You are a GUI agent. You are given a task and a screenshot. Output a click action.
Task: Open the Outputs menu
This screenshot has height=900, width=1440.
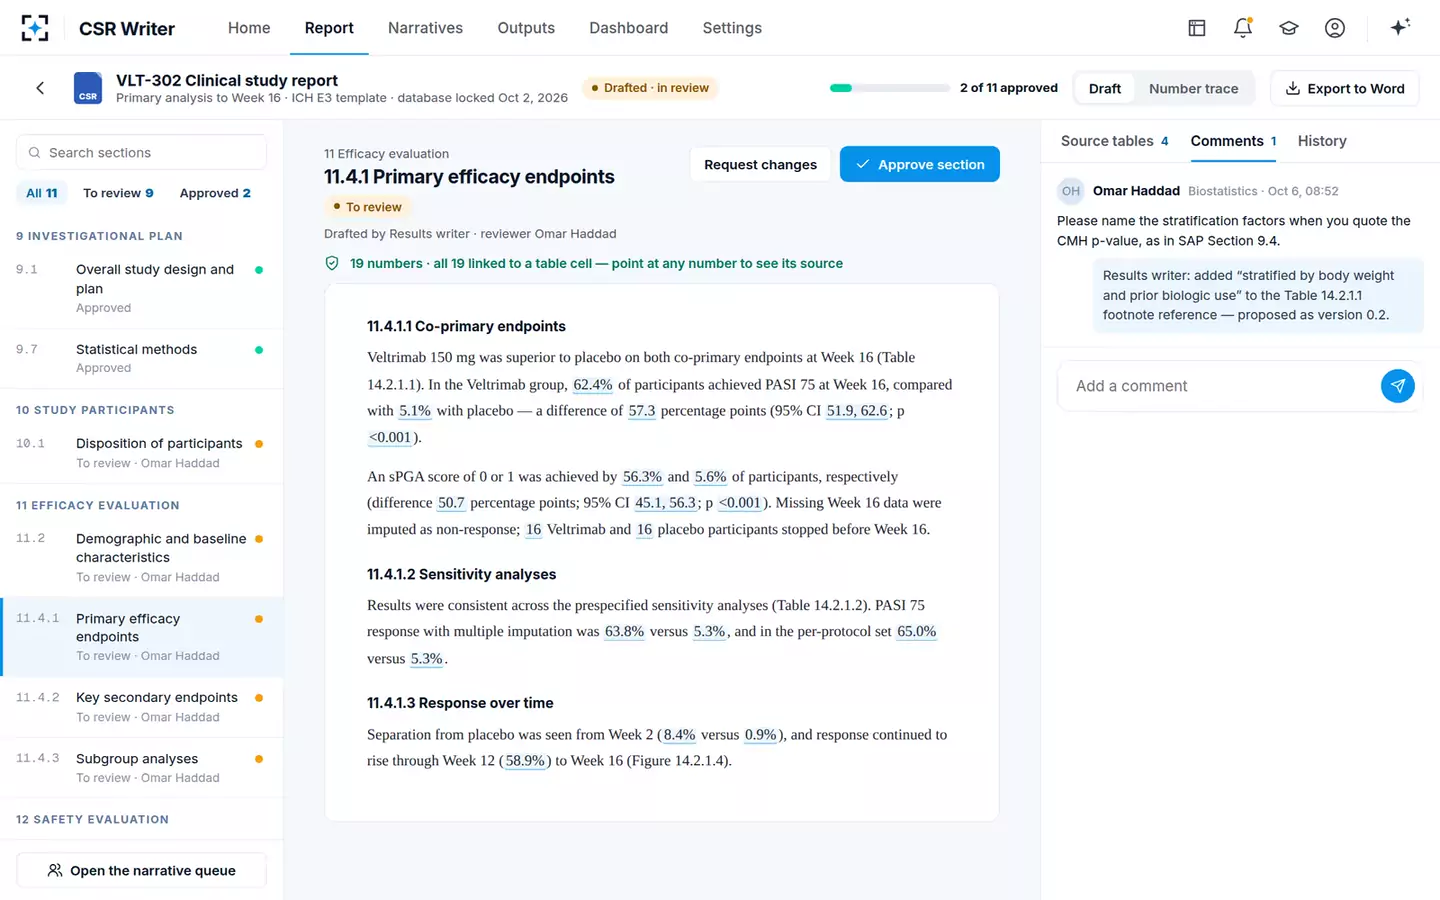tap(526, 28)
